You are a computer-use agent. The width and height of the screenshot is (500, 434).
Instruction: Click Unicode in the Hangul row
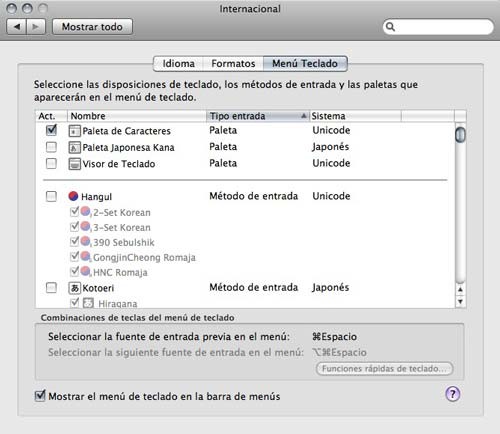point(331,196)
